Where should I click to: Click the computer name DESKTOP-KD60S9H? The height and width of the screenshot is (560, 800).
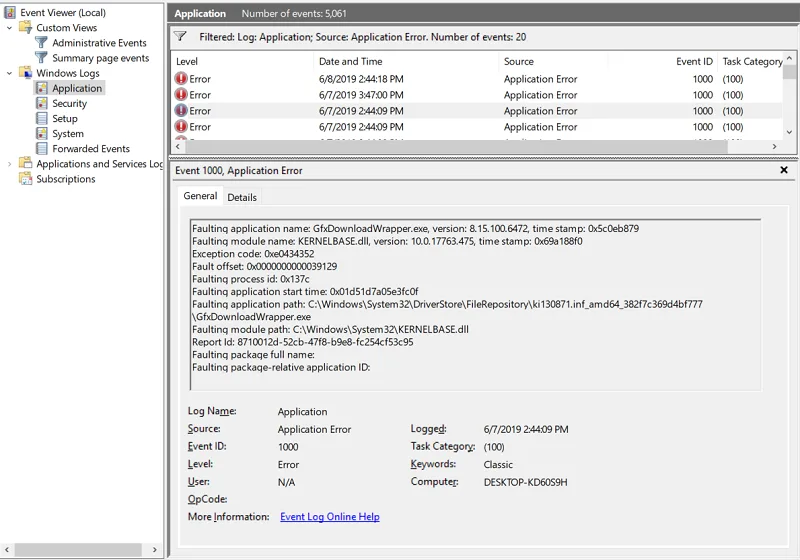point(525,482)
